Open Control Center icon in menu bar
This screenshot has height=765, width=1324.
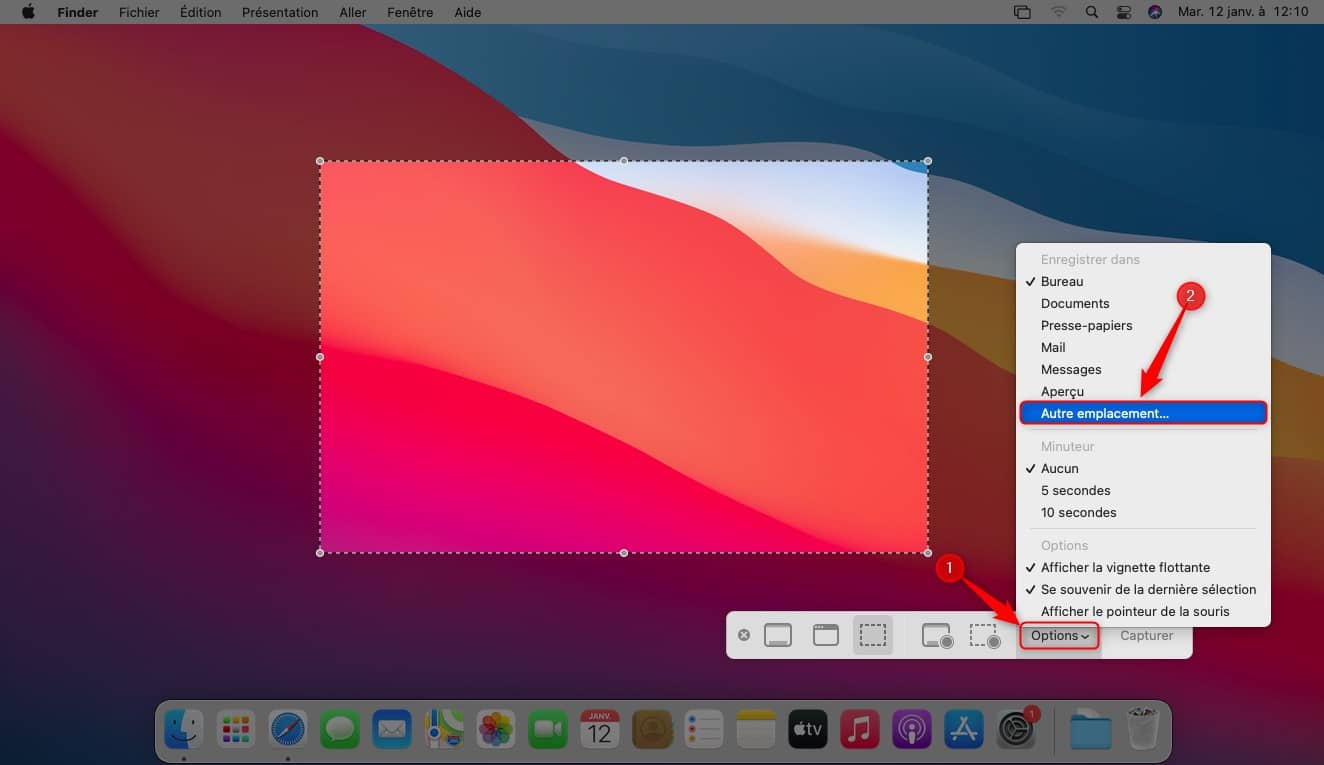[1124, 12]
